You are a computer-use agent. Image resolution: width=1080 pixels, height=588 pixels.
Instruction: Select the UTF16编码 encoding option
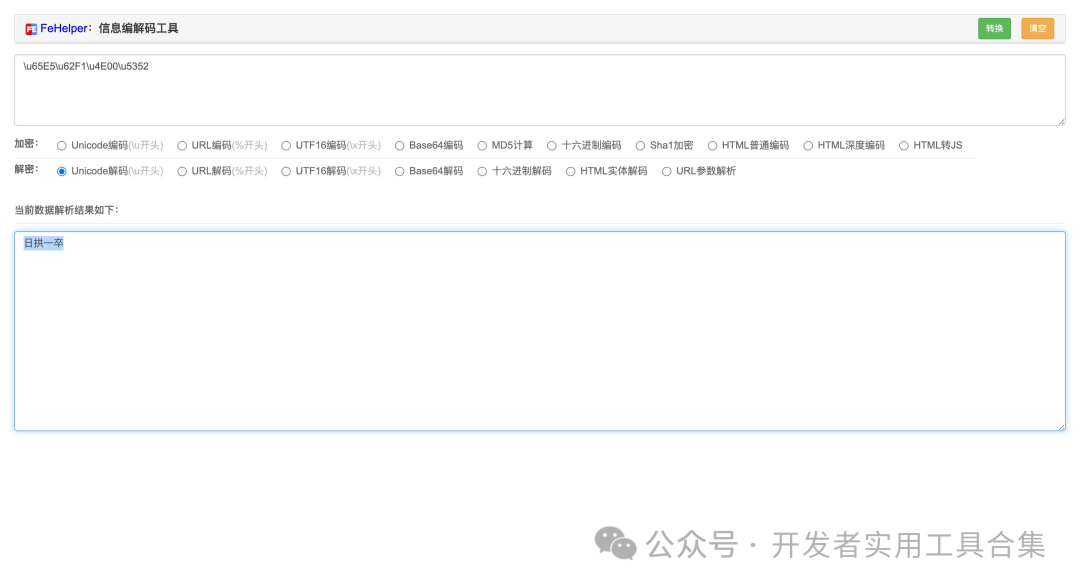coord(285,145)
